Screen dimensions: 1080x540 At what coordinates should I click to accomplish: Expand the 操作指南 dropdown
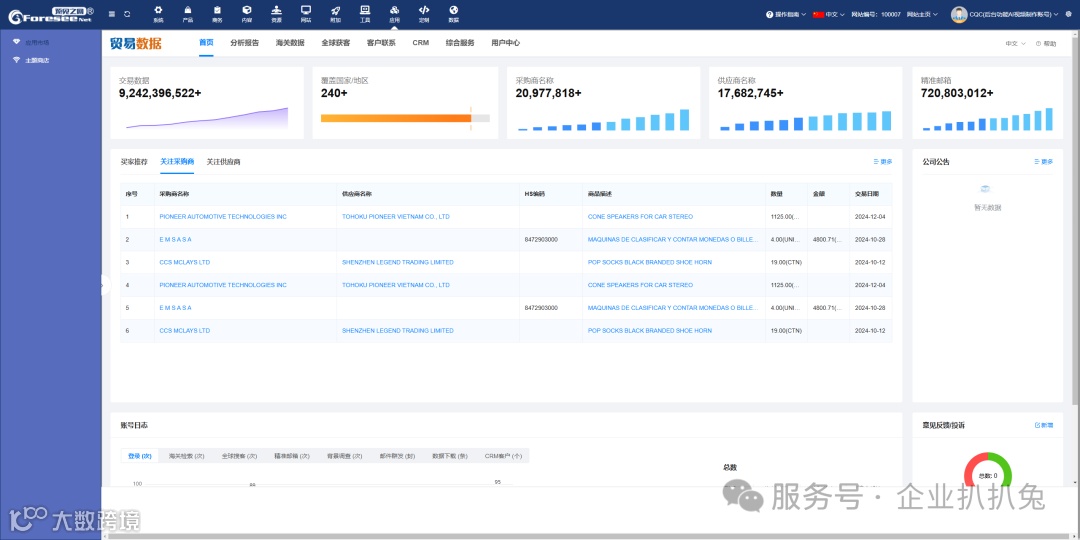tap(785, 14)
